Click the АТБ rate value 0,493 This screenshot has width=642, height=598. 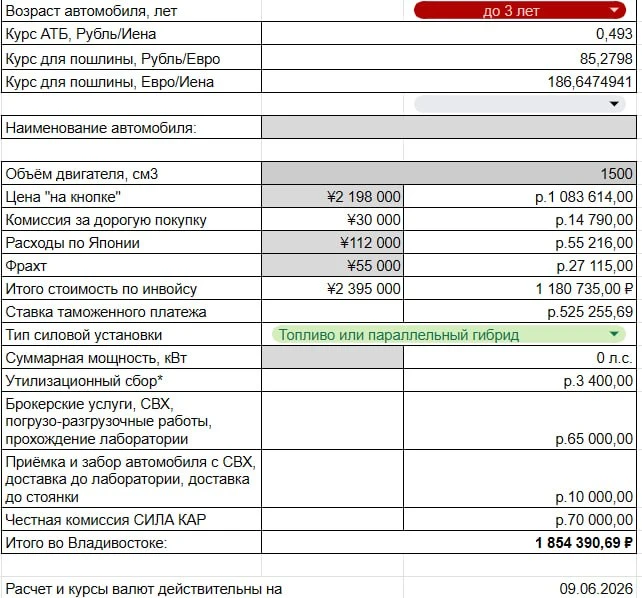(x=449, y=34)
